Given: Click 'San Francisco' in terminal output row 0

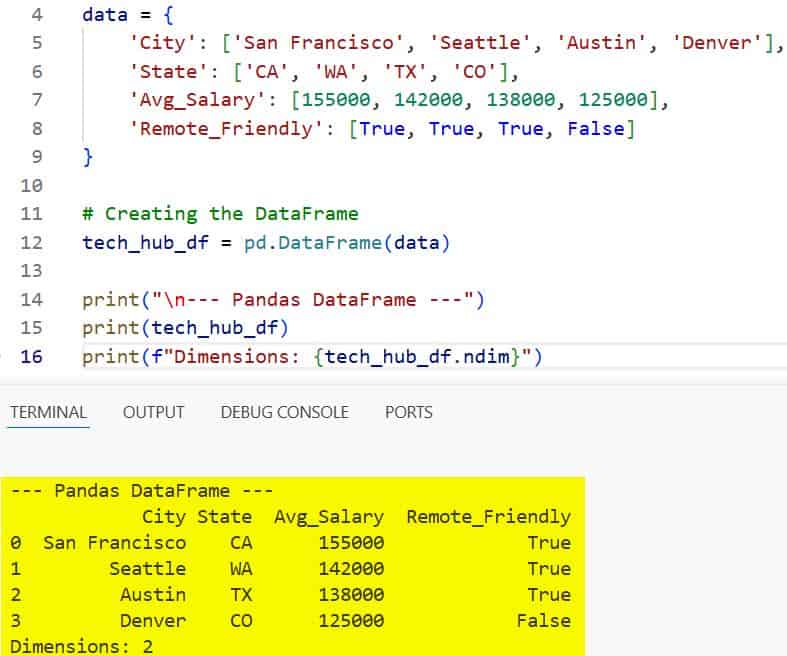Looking at the screenshot, I should click(114, 543).
